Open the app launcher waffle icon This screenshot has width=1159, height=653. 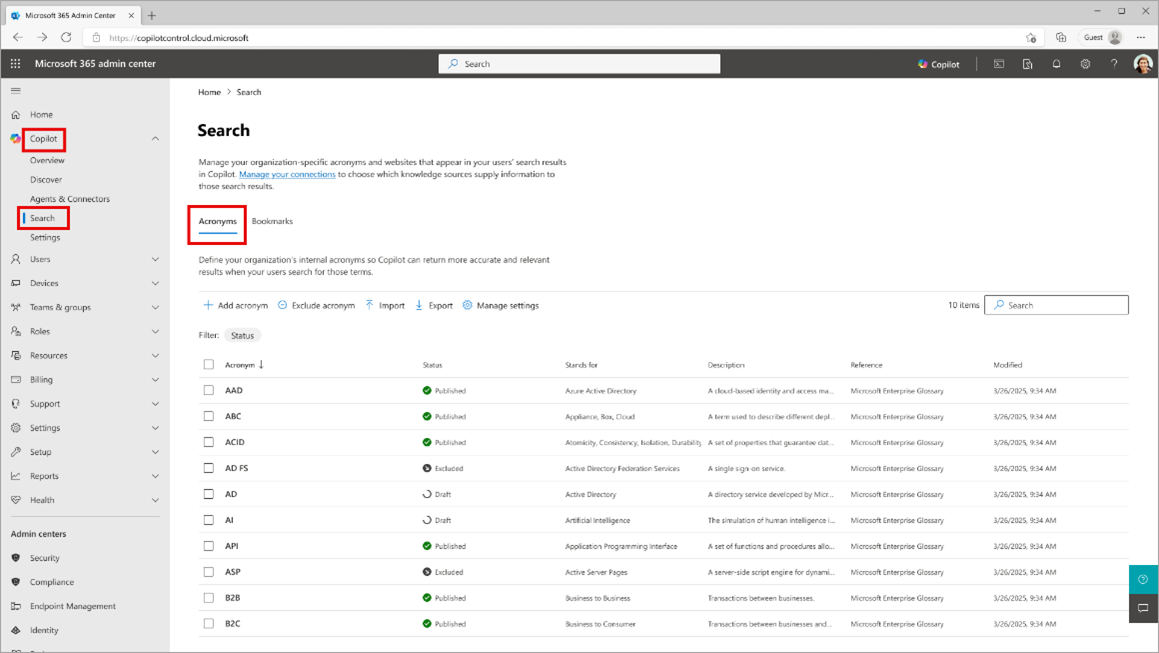16,64
